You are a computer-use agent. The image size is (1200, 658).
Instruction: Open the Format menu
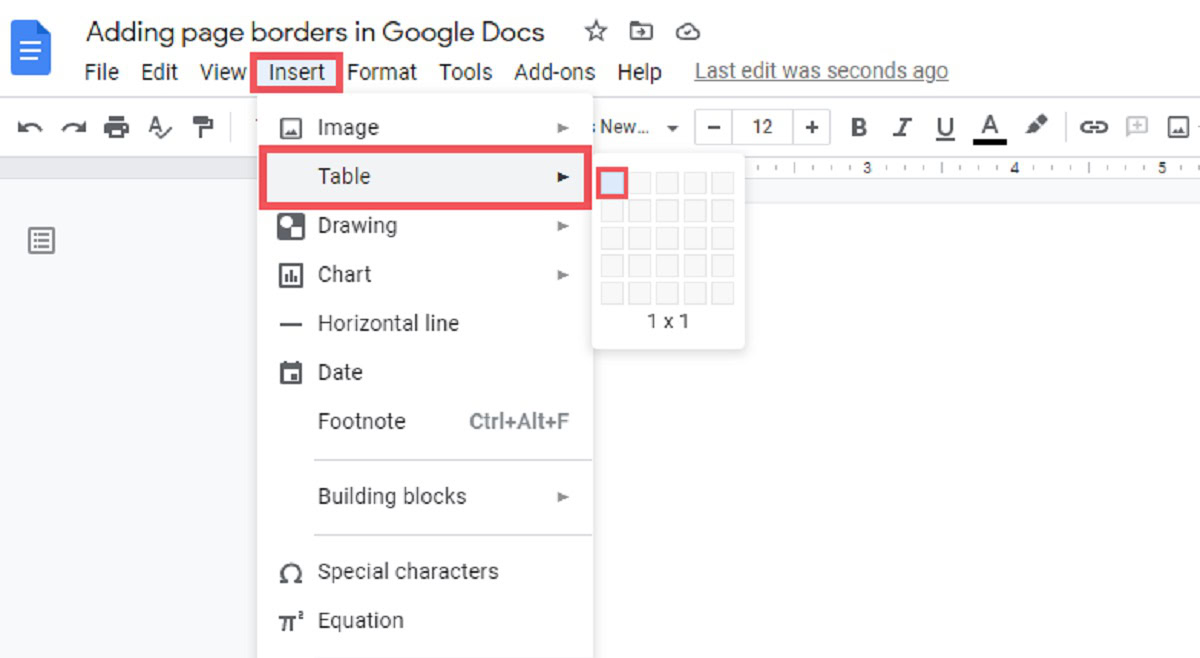click(383, 71)
